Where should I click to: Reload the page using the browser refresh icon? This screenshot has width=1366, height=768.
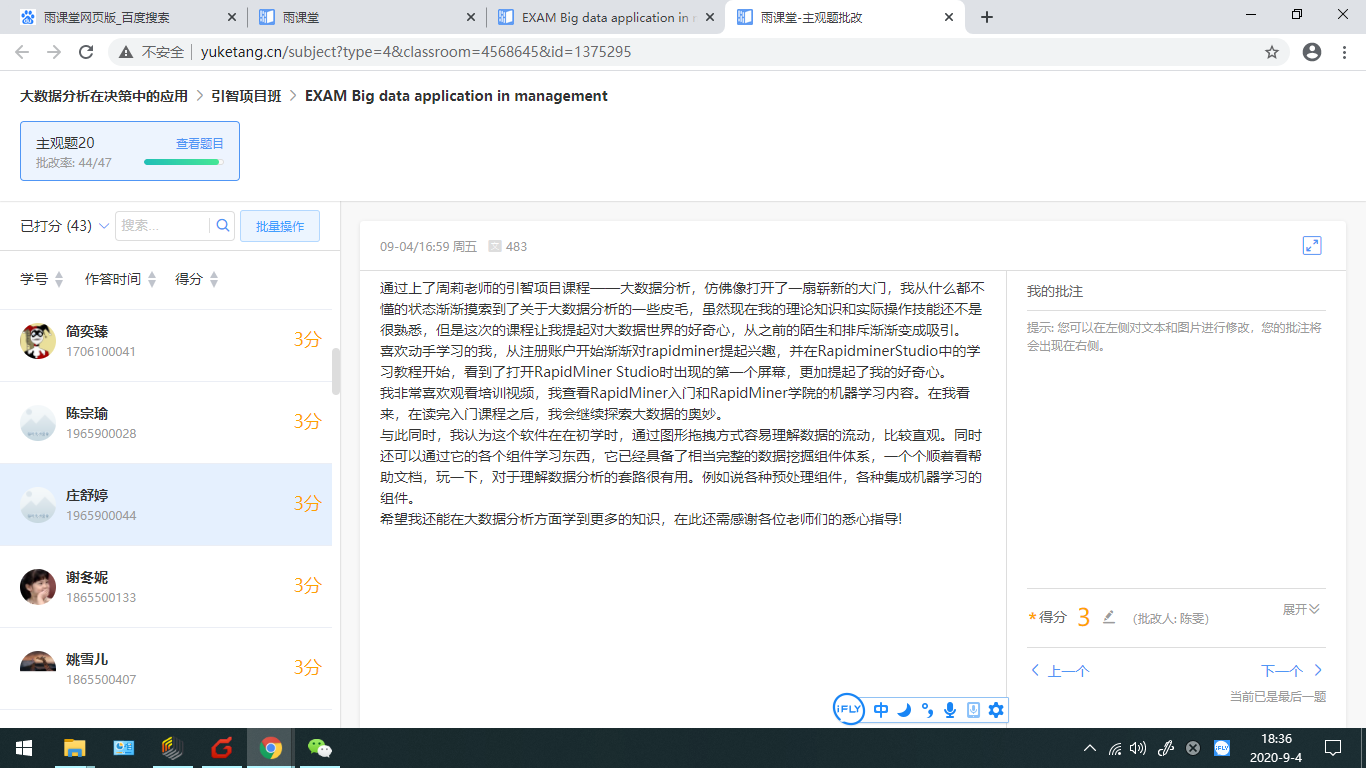(86, 52)
